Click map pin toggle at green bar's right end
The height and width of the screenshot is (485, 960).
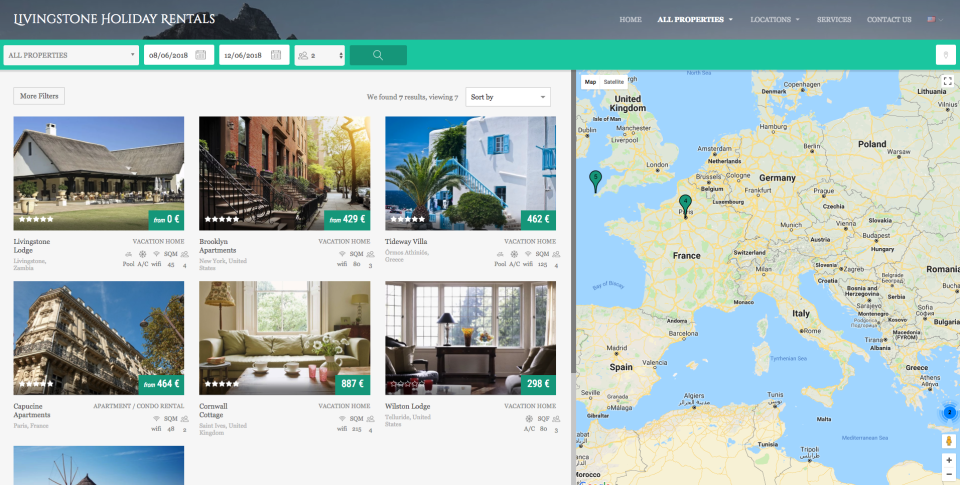(946, 55)
